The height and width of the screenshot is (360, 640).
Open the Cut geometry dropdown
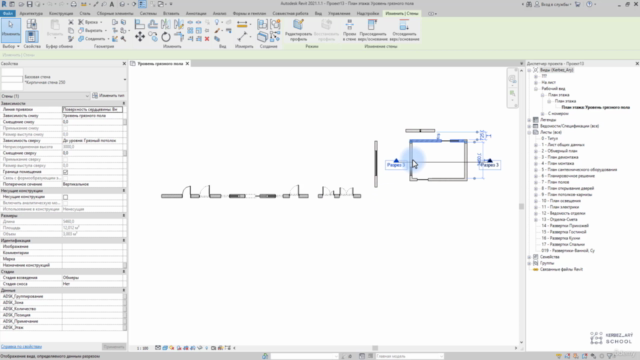106,31
